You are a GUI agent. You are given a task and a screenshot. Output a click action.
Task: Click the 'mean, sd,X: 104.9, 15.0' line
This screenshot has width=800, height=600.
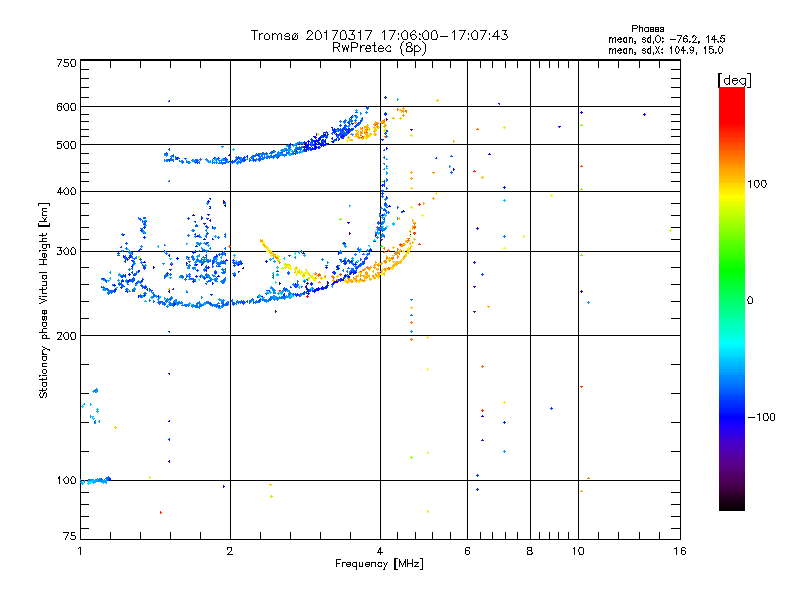(665, 50)
